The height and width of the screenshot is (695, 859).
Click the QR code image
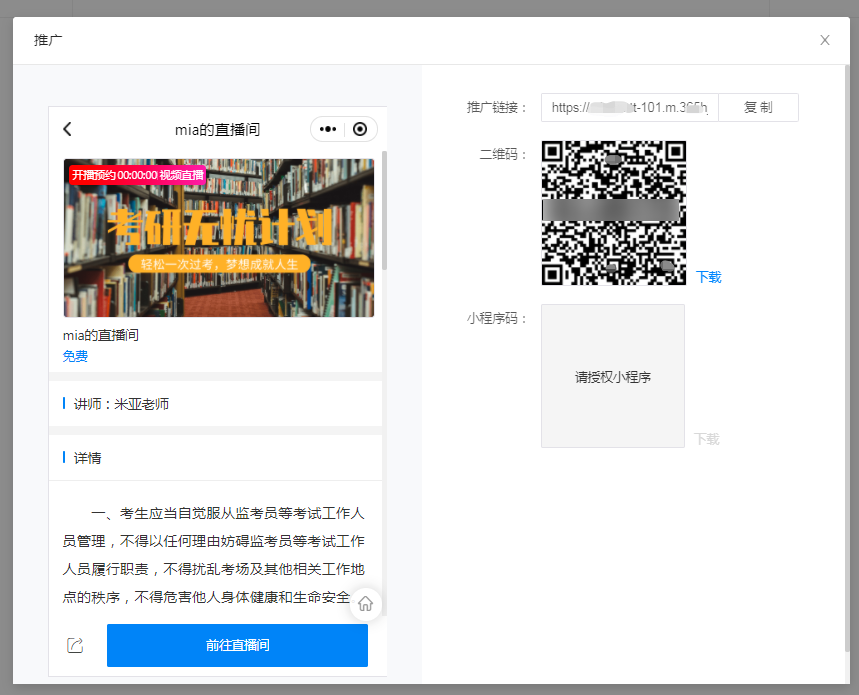click(x=614, y=213)
